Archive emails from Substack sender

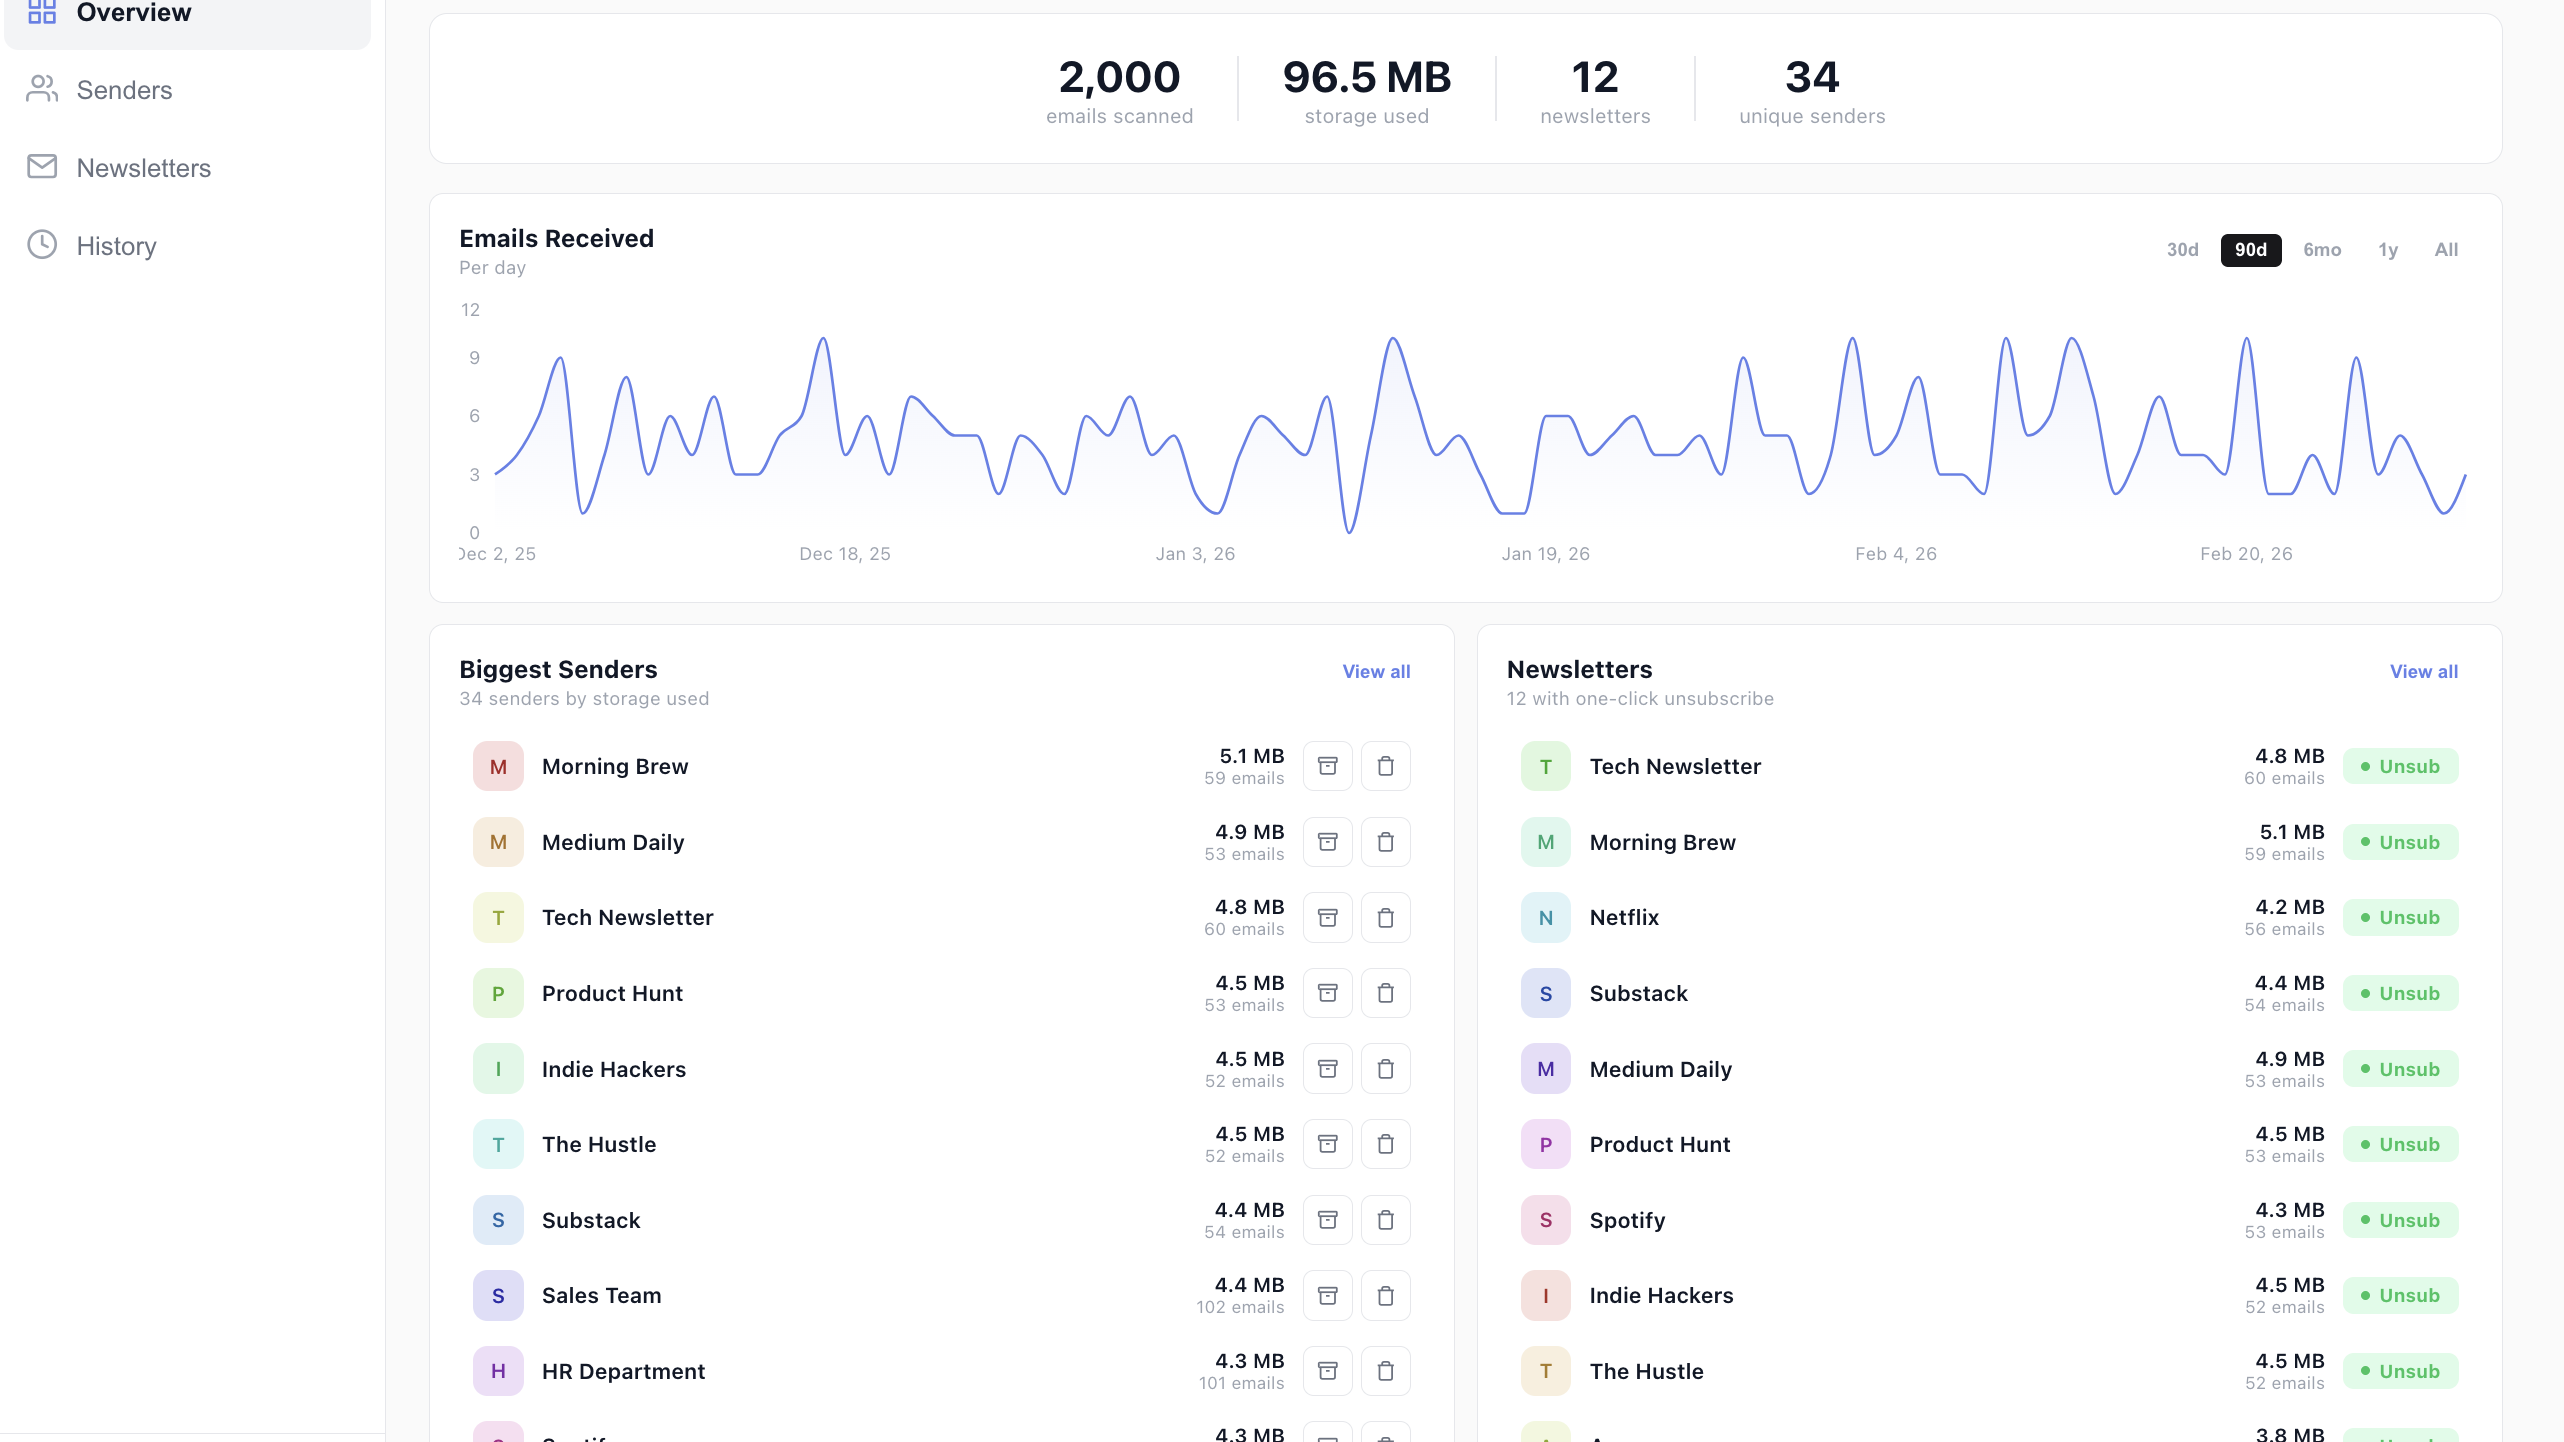(1327, 1220)
